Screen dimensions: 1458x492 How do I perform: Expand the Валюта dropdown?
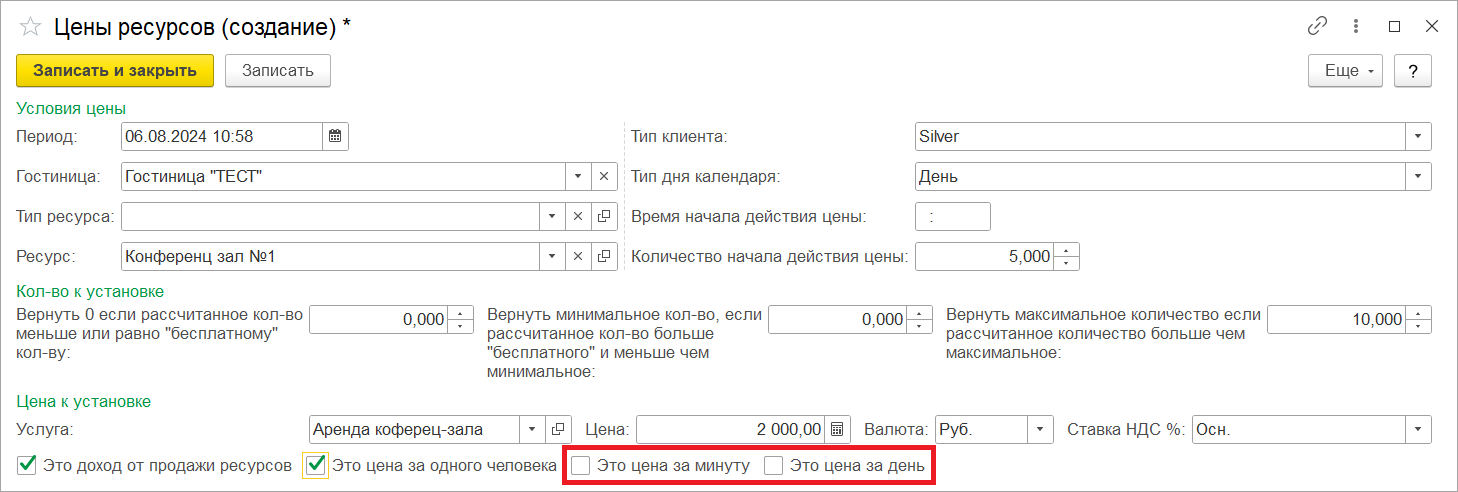(1041, 429)
